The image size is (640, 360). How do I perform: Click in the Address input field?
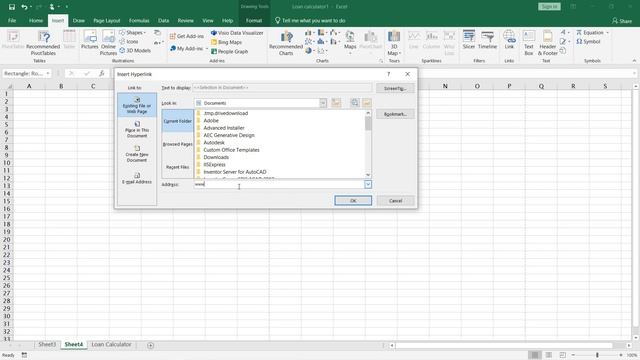click(x=279, y=184)
